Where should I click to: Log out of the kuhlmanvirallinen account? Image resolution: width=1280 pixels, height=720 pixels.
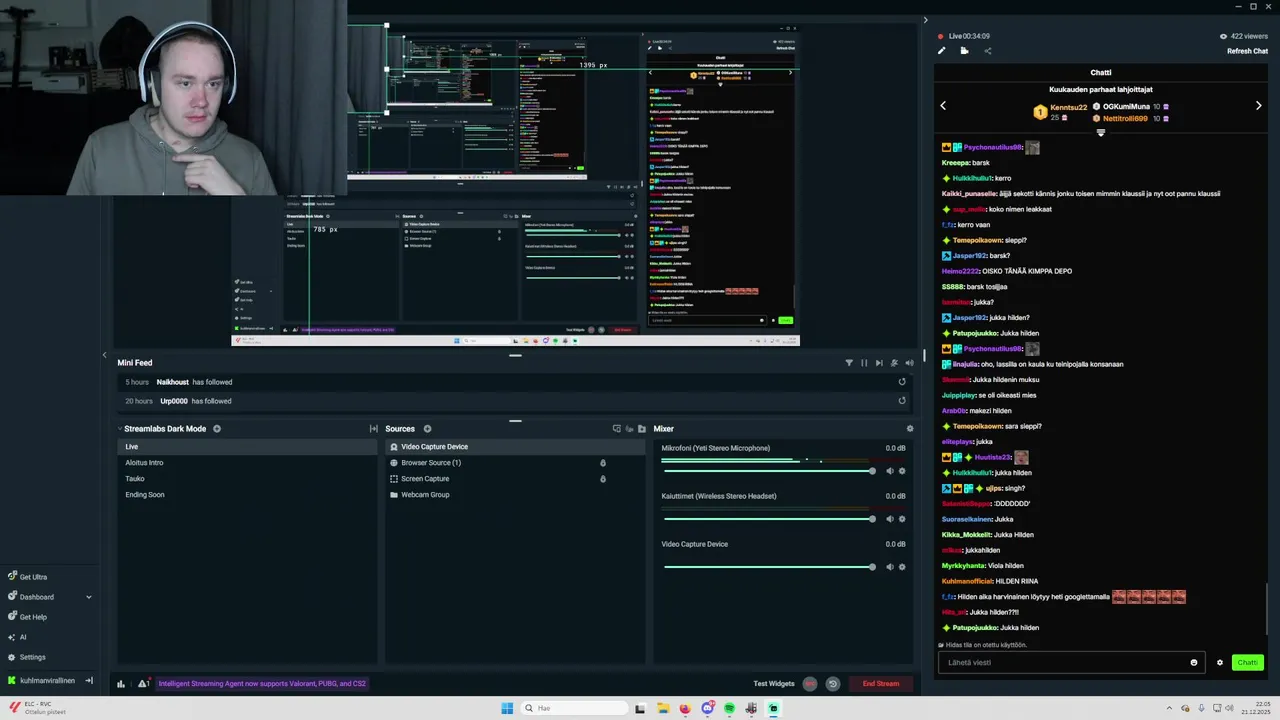pyautogui.click(x=89, y=681)
